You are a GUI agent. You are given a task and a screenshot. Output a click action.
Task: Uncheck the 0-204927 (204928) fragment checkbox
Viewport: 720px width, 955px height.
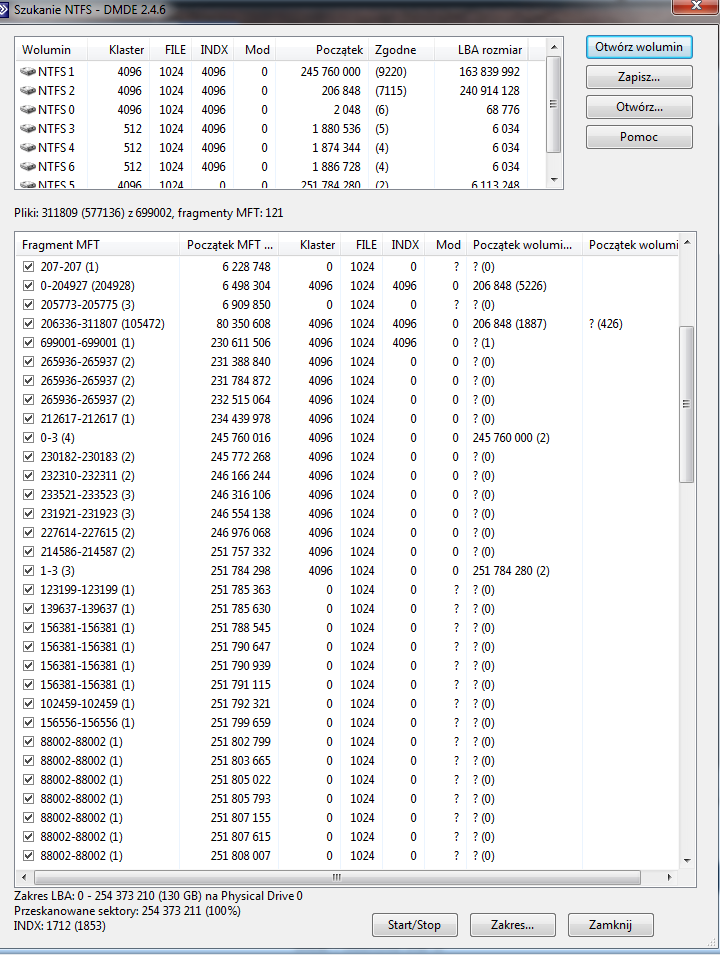[x=28, y=286]
